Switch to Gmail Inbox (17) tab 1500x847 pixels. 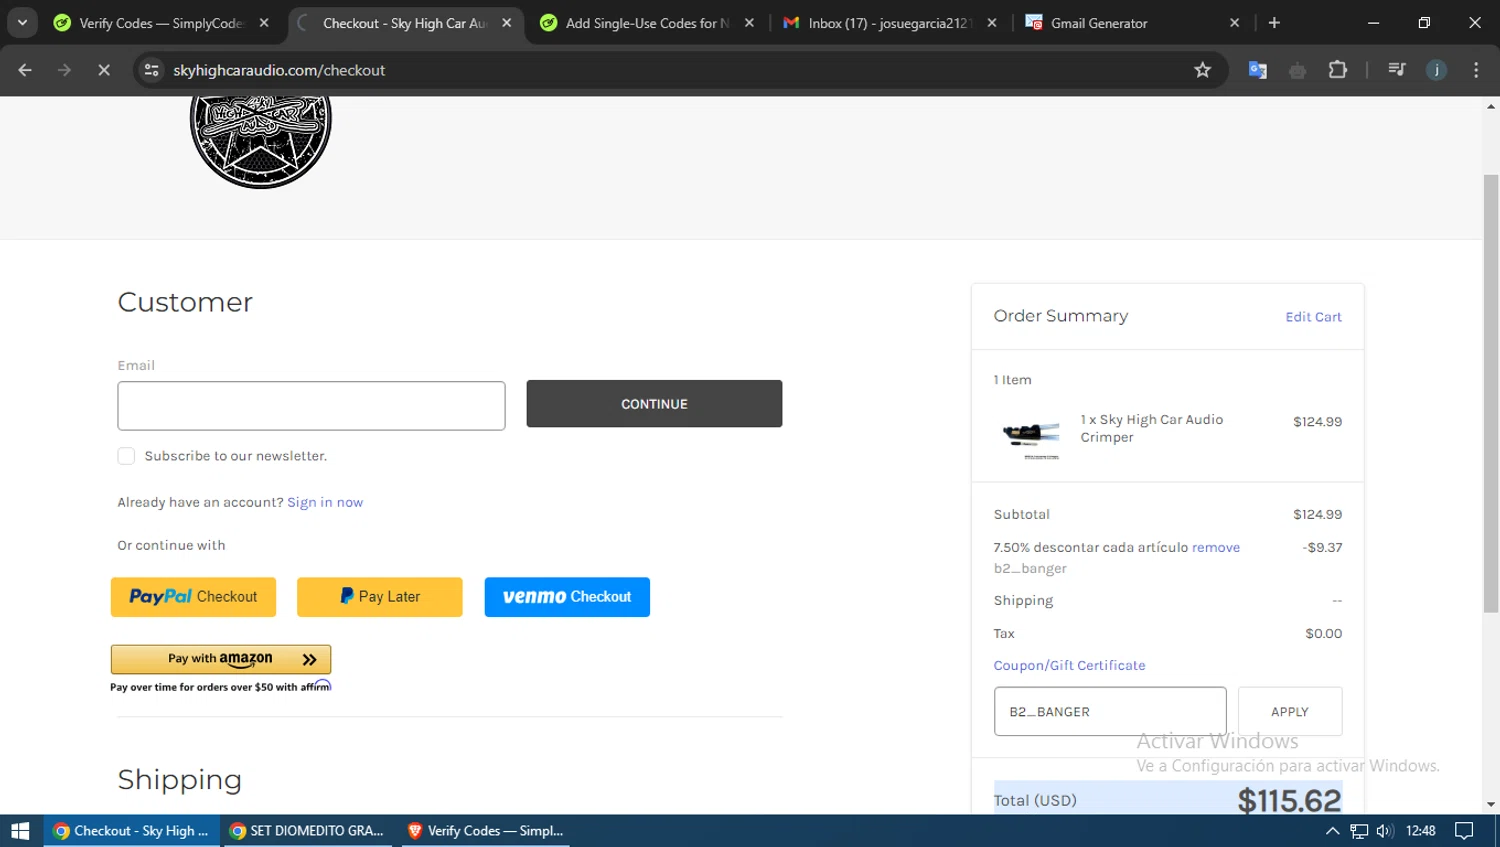[890, 23]
